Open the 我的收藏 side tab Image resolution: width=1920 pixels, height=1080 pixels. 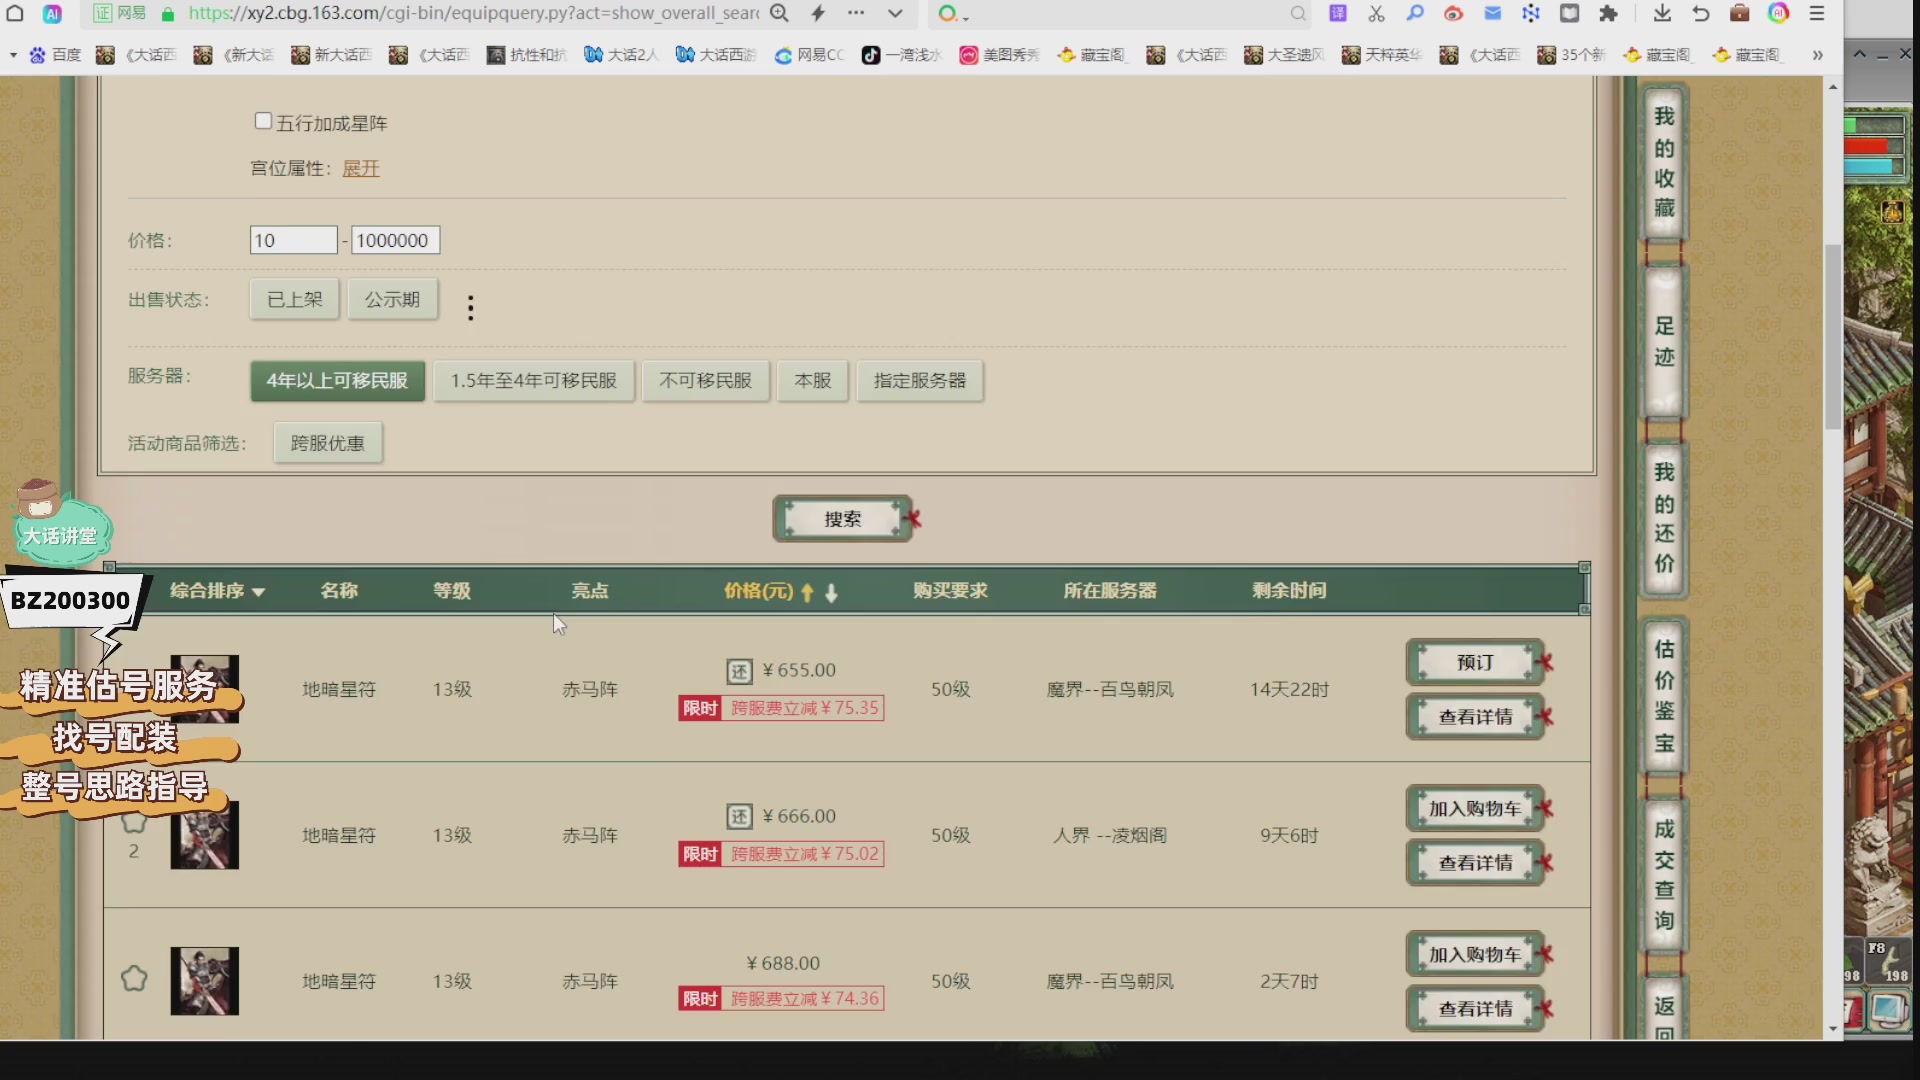1664,161
